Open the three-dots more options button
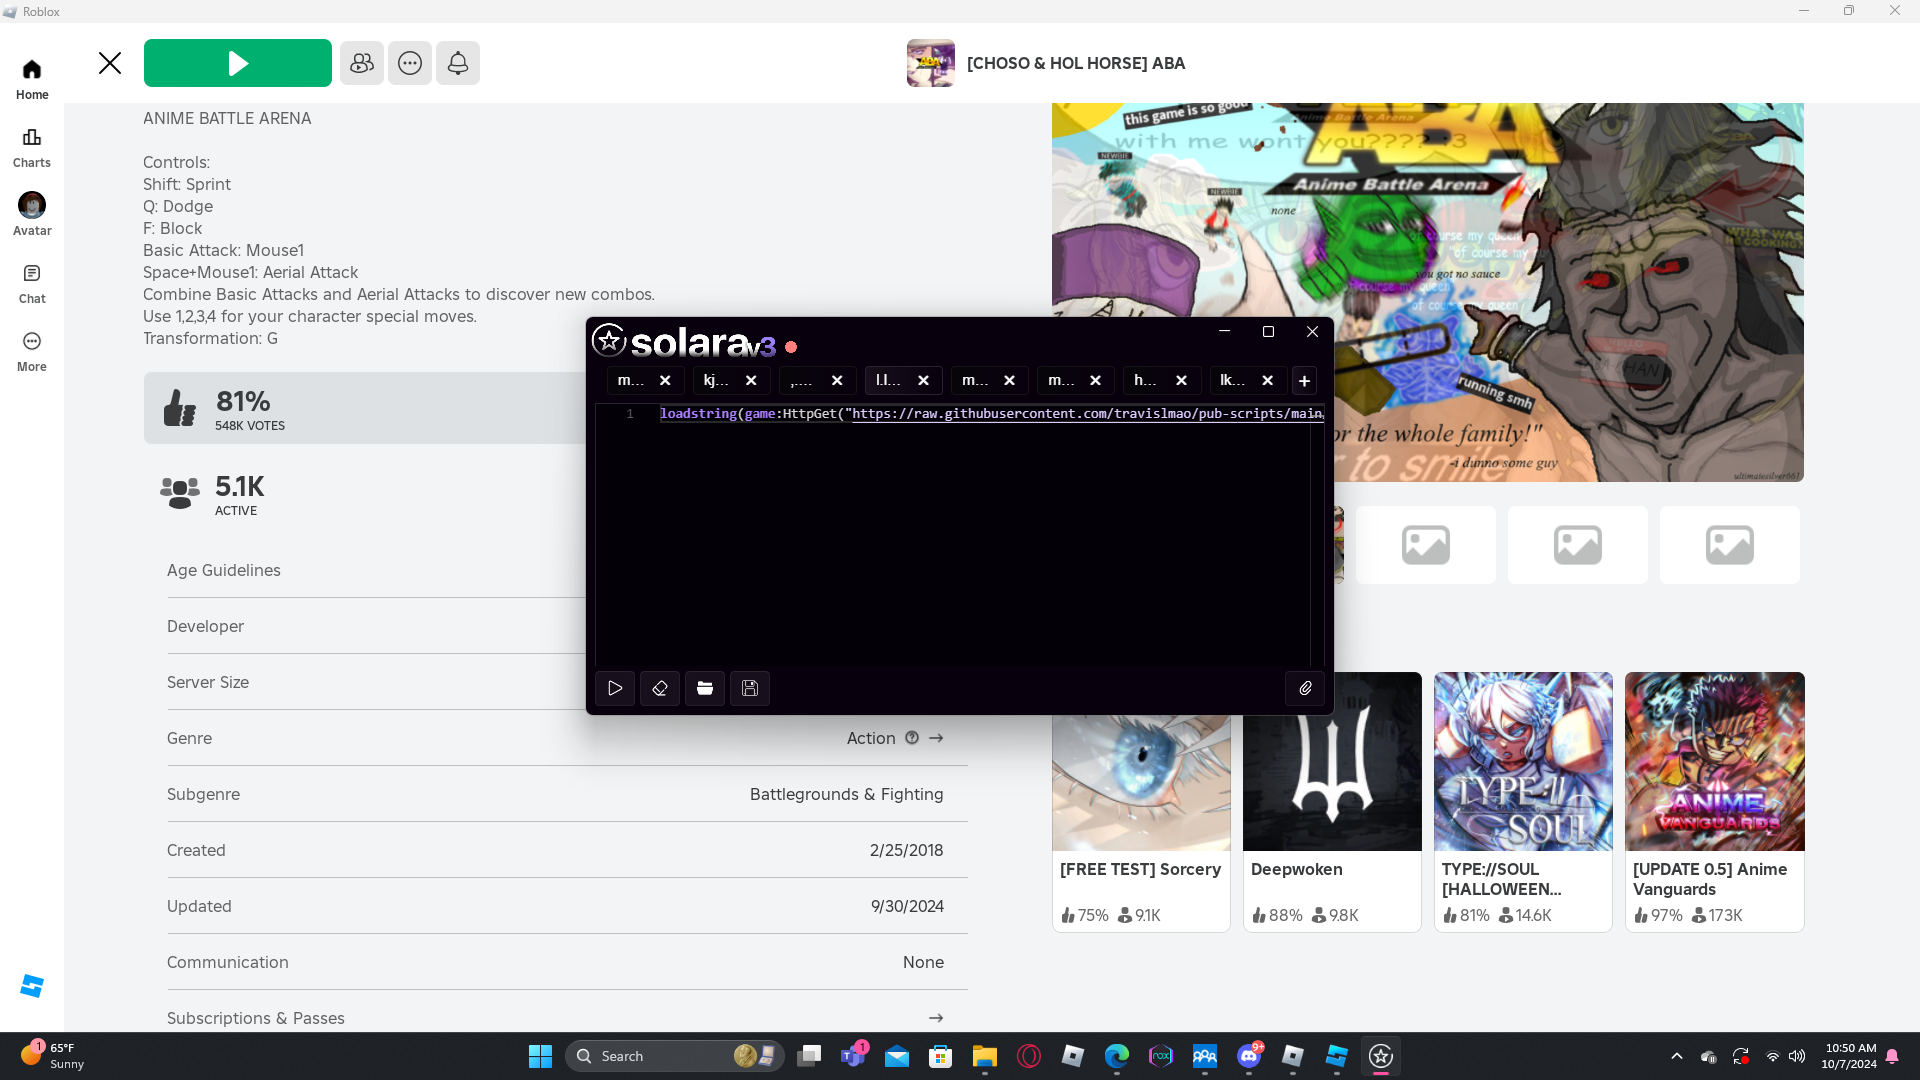 tap(410, 63)
